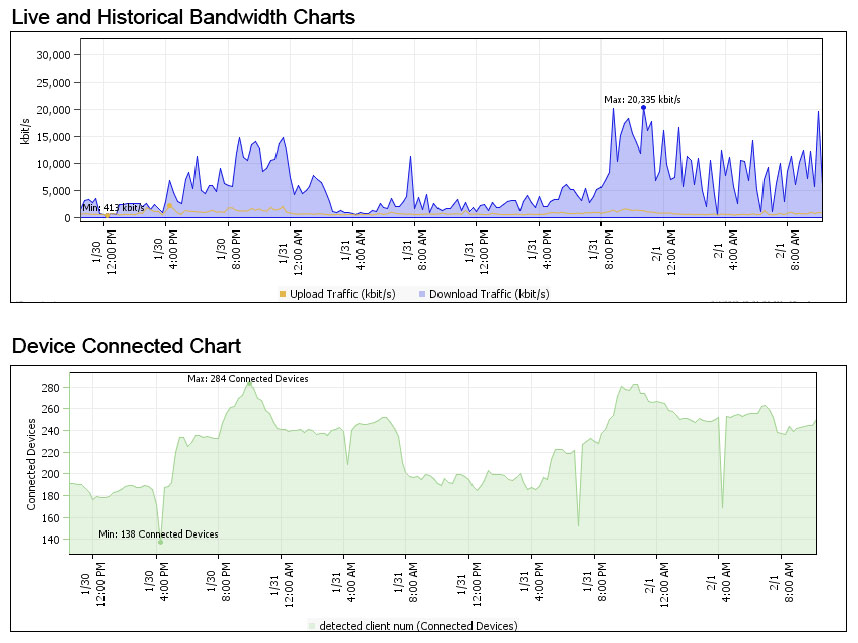
Task: Click the green detected client num swatch
Action: (x=312, y=626)
